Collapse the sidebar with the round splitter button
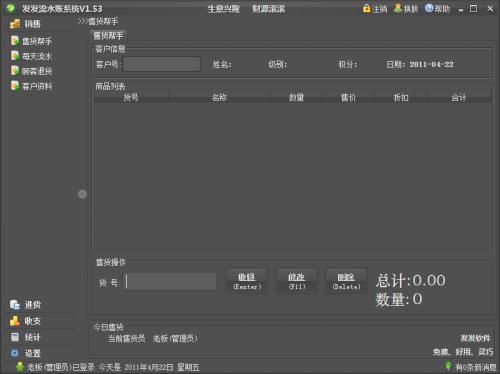The image size is (500, 374). point(82,194)
